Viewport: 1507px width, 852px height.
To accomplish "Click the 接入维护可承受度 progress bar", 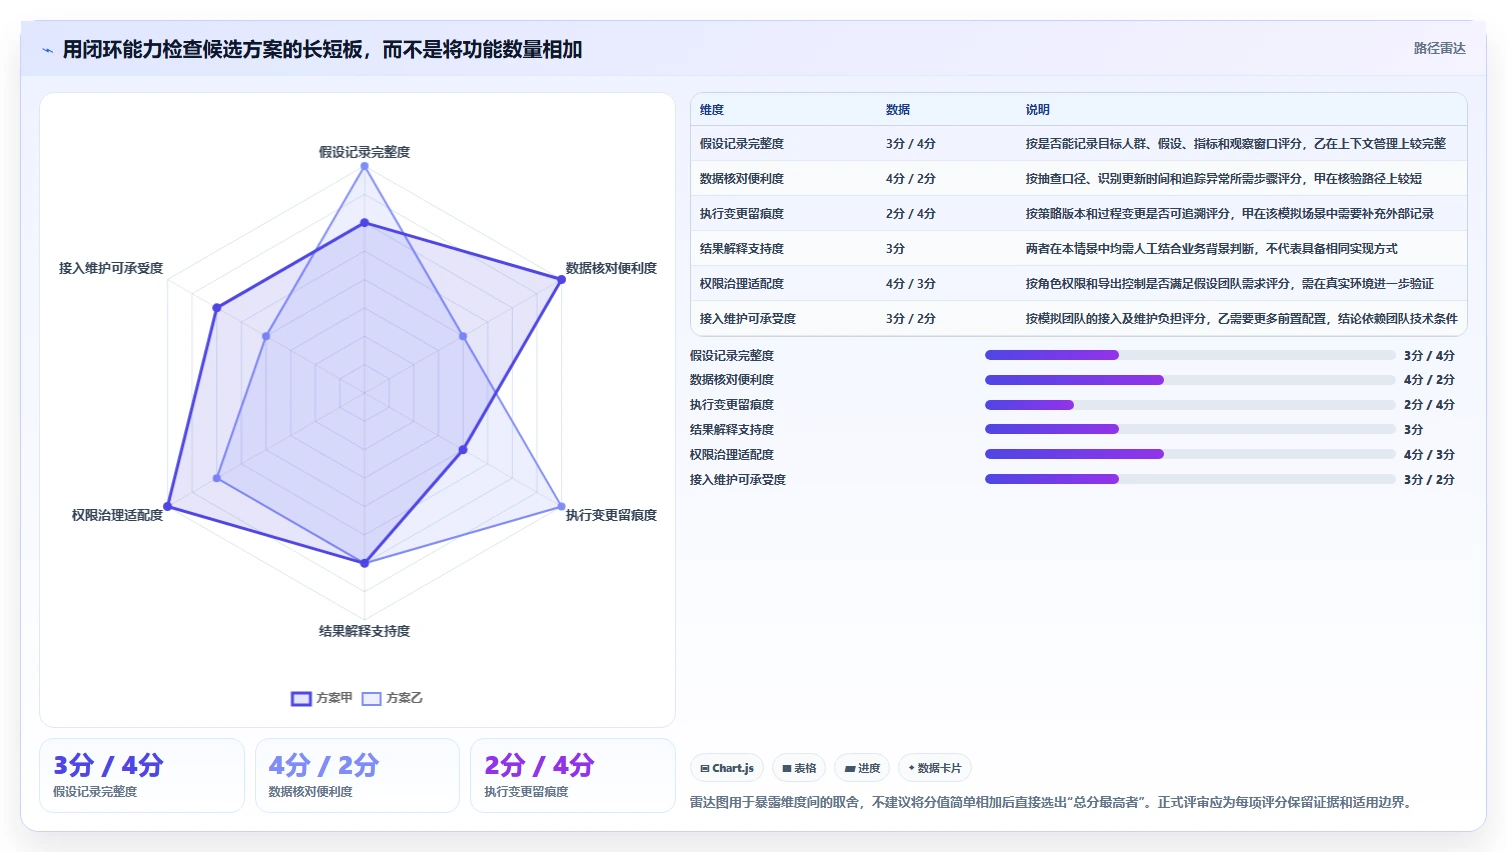I will pos(1190,479).
